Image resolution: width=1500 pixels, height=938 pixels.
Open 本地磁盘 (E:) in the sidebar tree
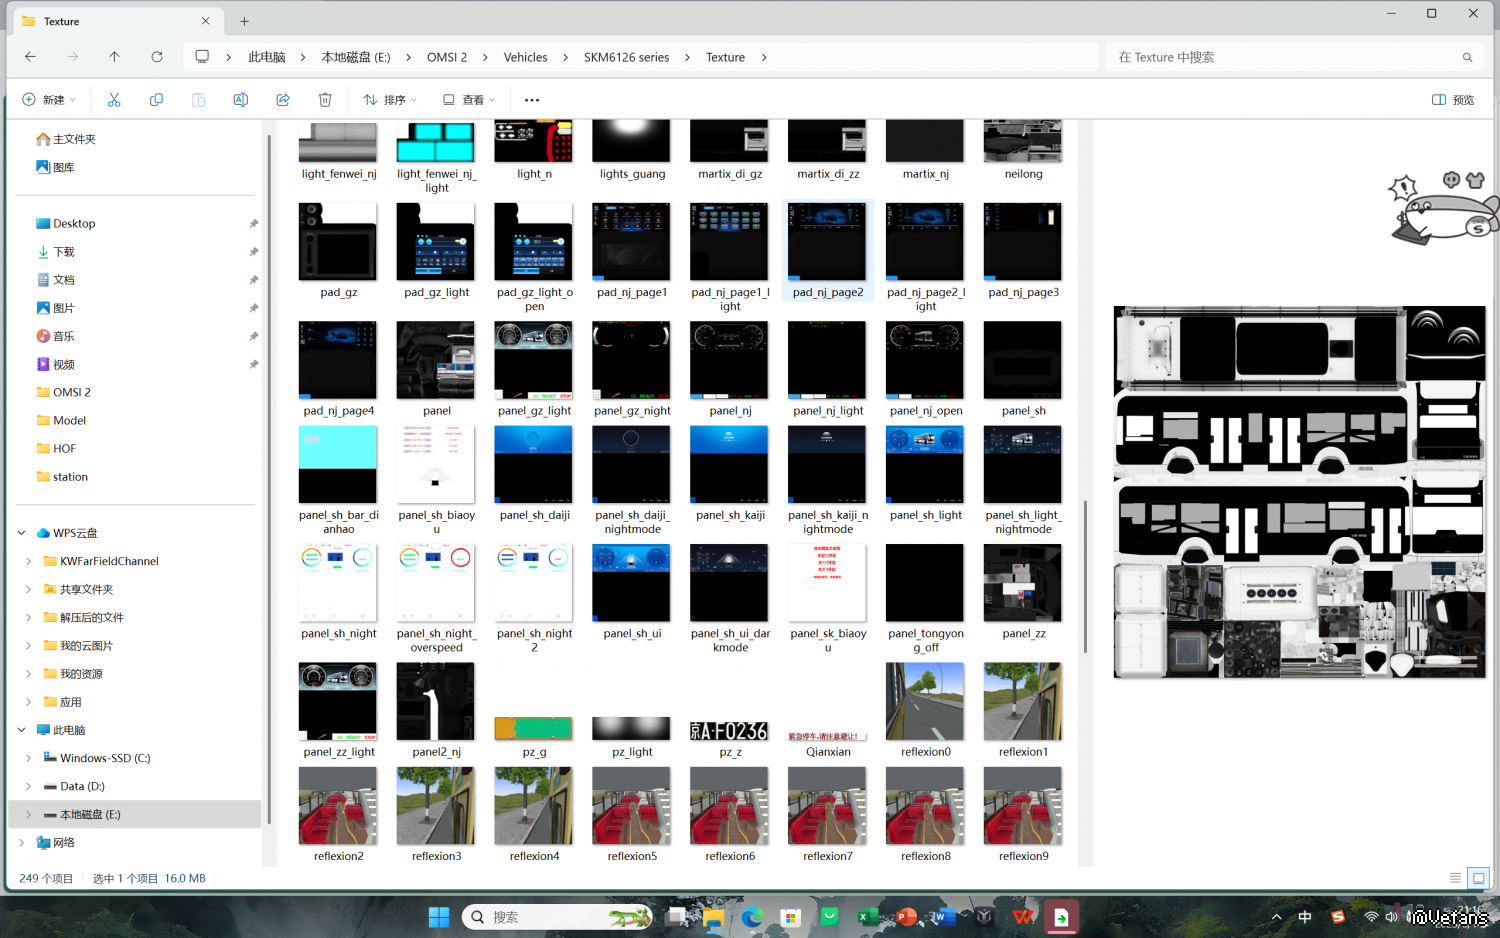[135, 814]
